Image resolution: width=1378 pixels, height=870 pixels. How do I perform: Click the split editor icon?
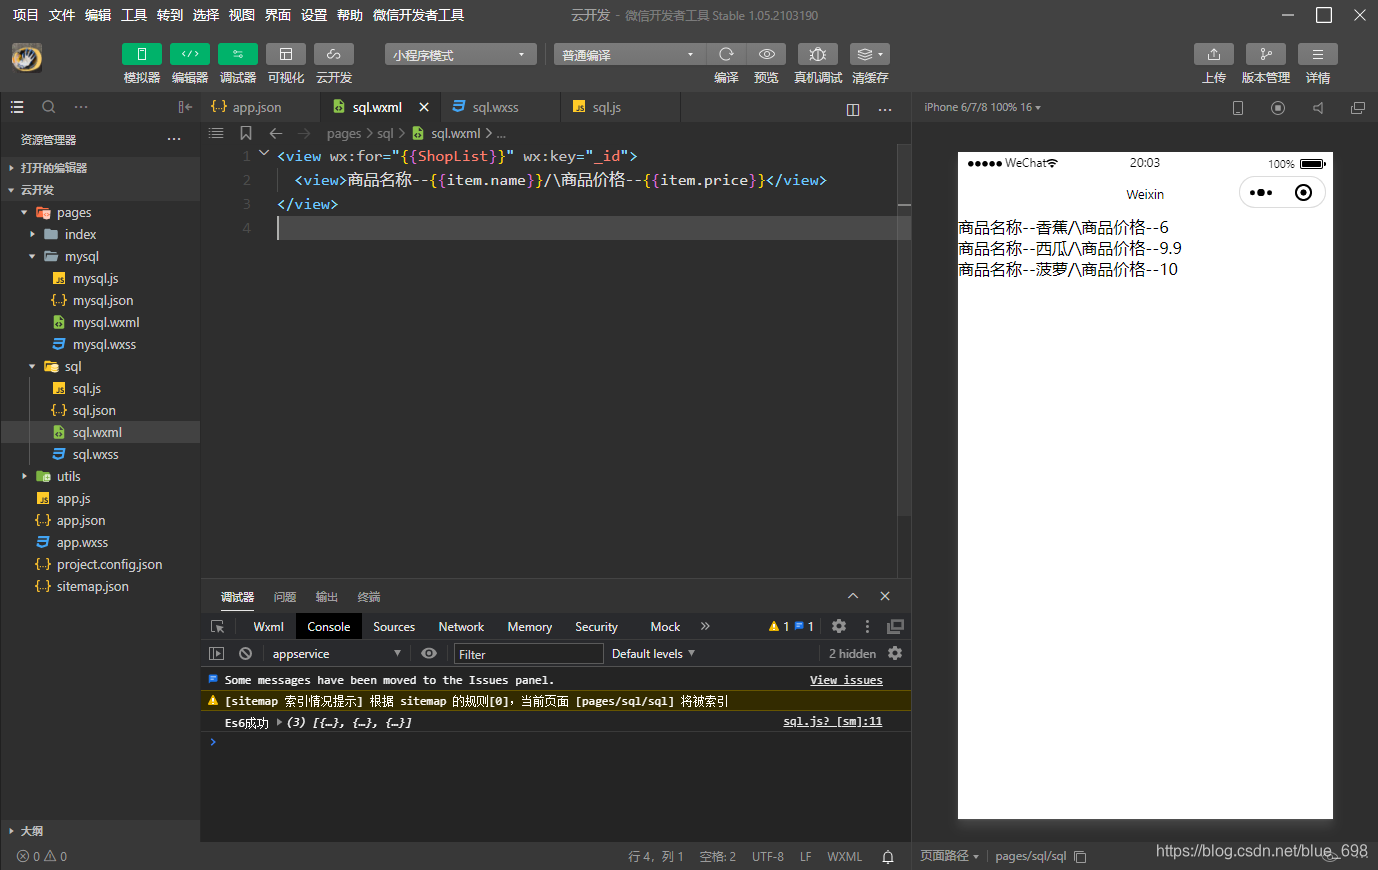[853, 109]
